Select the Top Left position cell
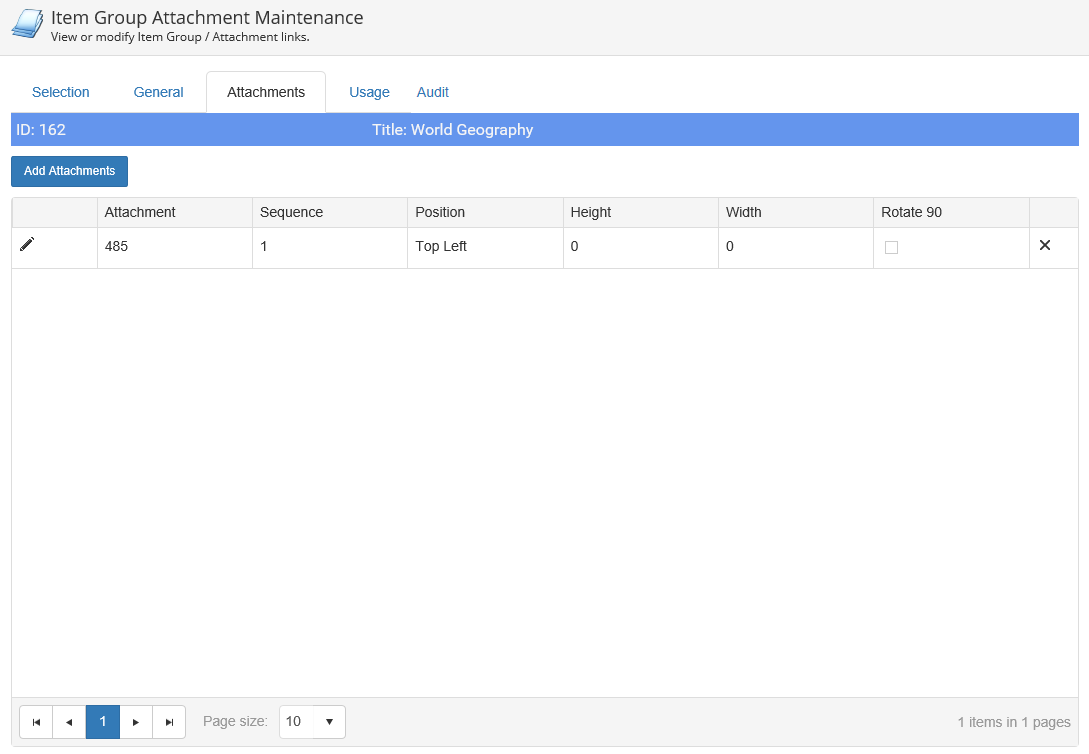The image size is (1089, 754). [x=441, y=246]
